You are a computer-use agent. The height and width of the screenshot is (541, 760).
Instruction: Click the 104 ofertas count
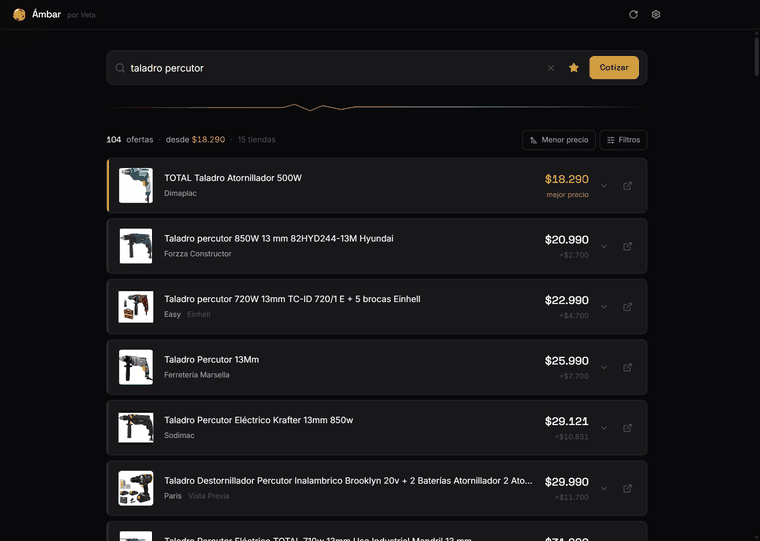point(129,140)
